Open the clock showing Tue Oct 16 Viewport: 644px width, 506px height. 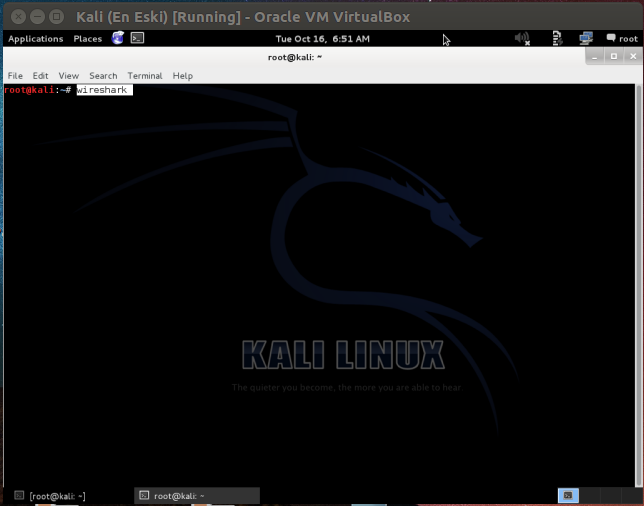(x=322, y=39)
